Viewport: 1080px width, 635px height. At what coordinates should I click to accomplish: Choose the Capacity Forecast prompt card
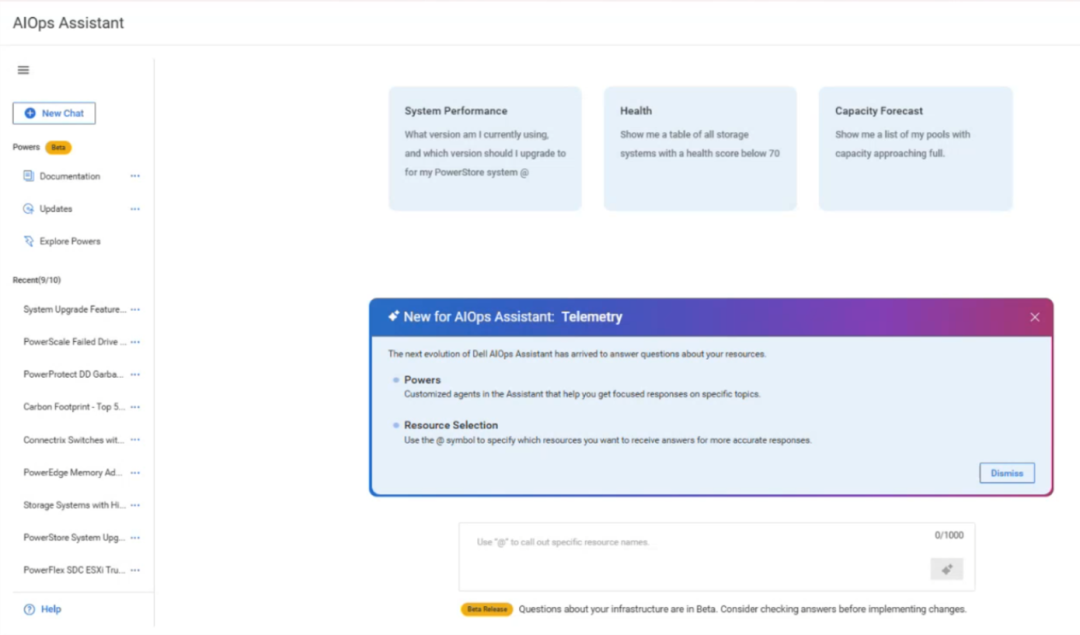pyautogui.click(x=915, y=148)
